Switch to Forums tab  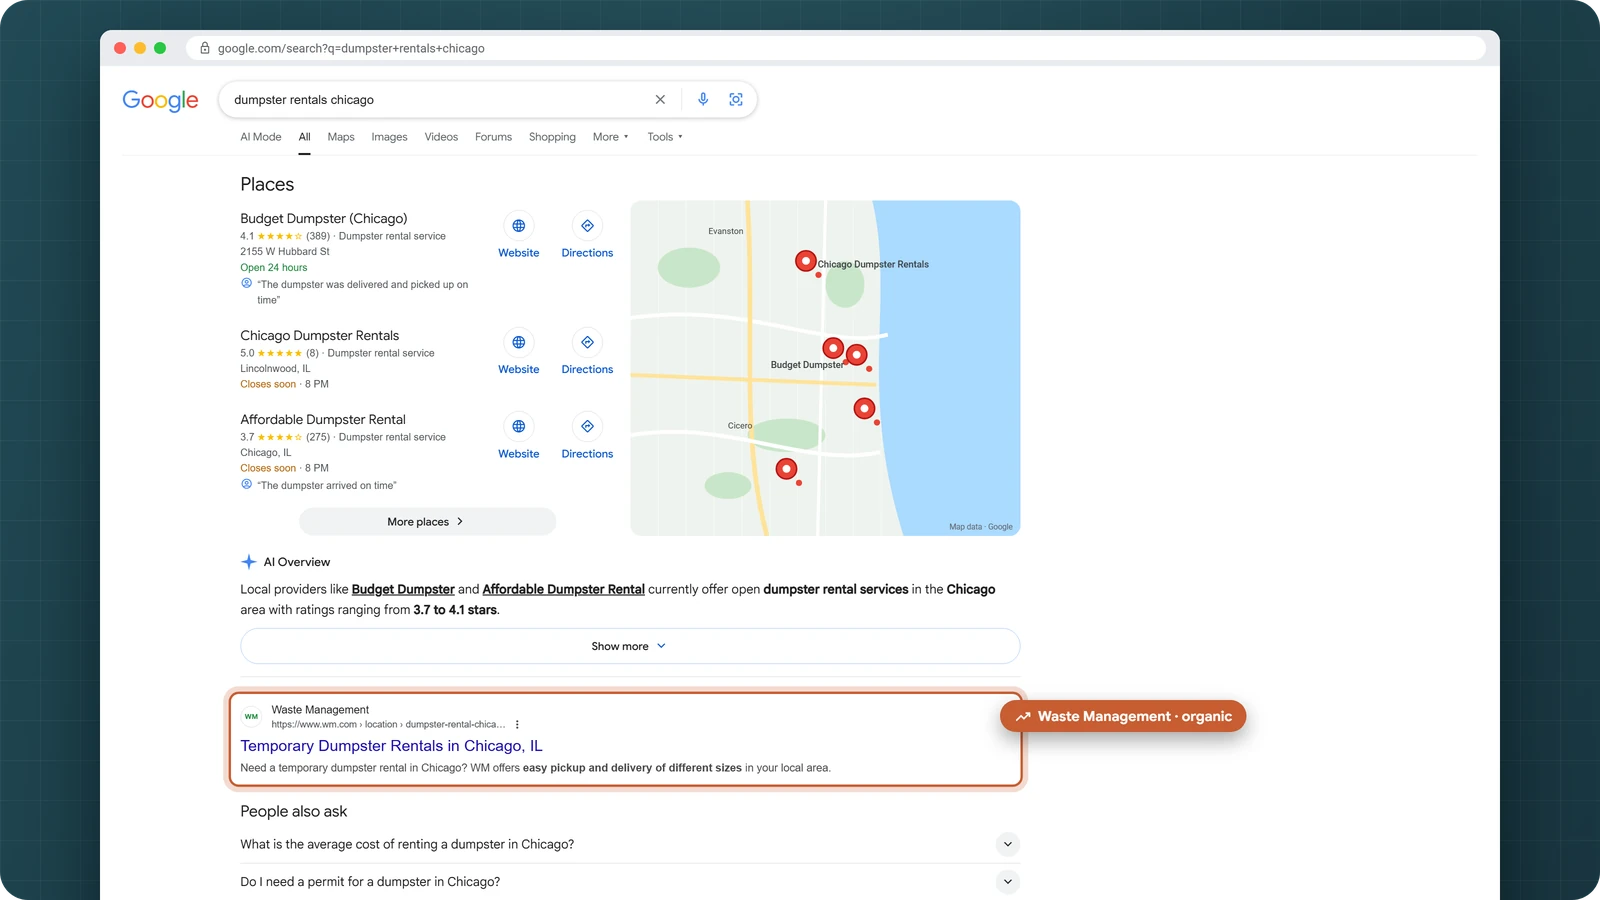tap(493, 137)
